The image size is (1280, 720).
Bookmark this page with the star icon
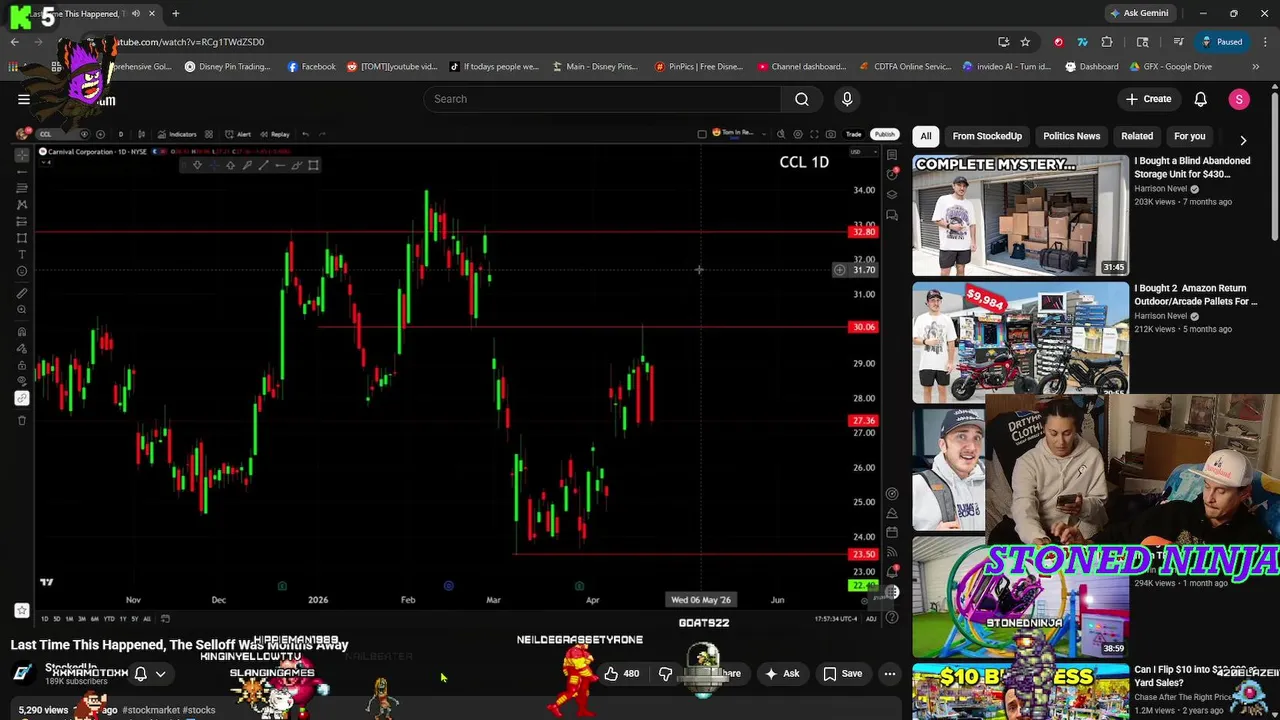click(x=1025, y=42)
